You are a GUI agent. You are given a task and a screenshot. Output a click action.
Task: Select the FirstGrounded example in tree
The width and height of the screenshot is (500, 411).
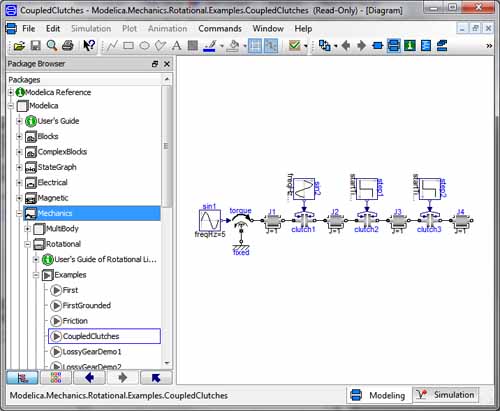pyautogui.click(x=87, y=306)
